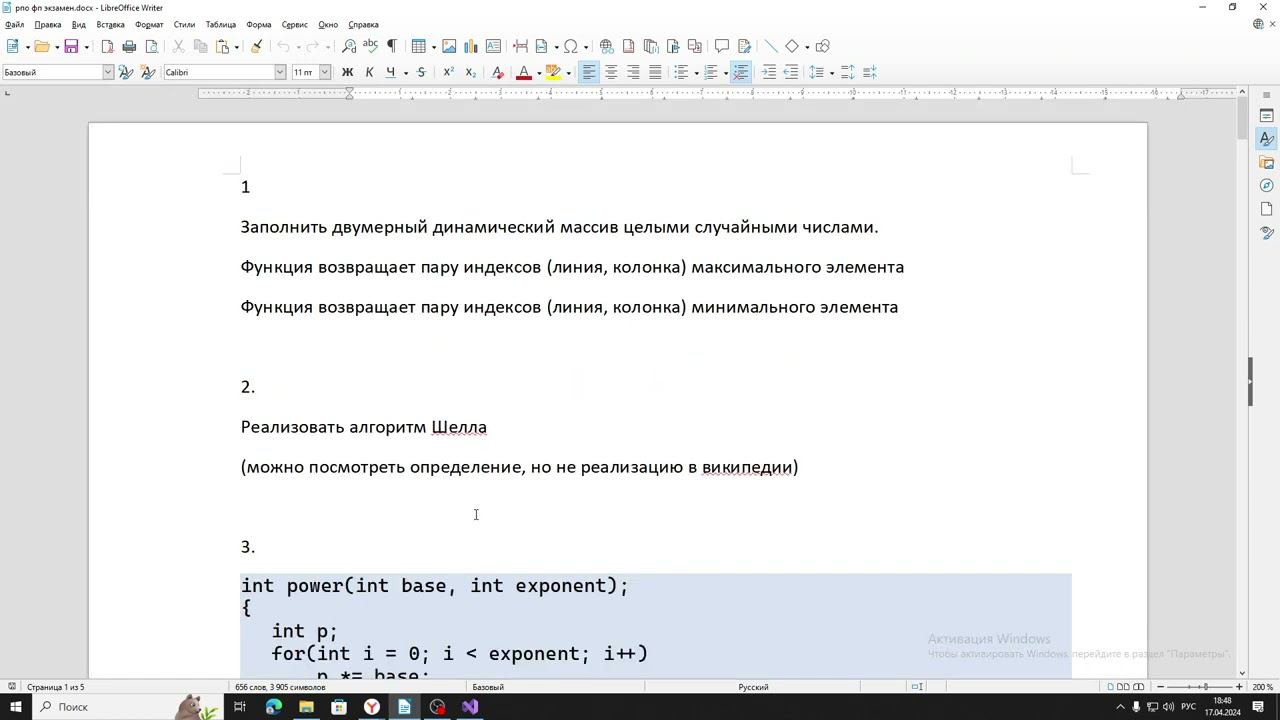
Task: Open sidebar Properties panel
Action: [1266, 116]
